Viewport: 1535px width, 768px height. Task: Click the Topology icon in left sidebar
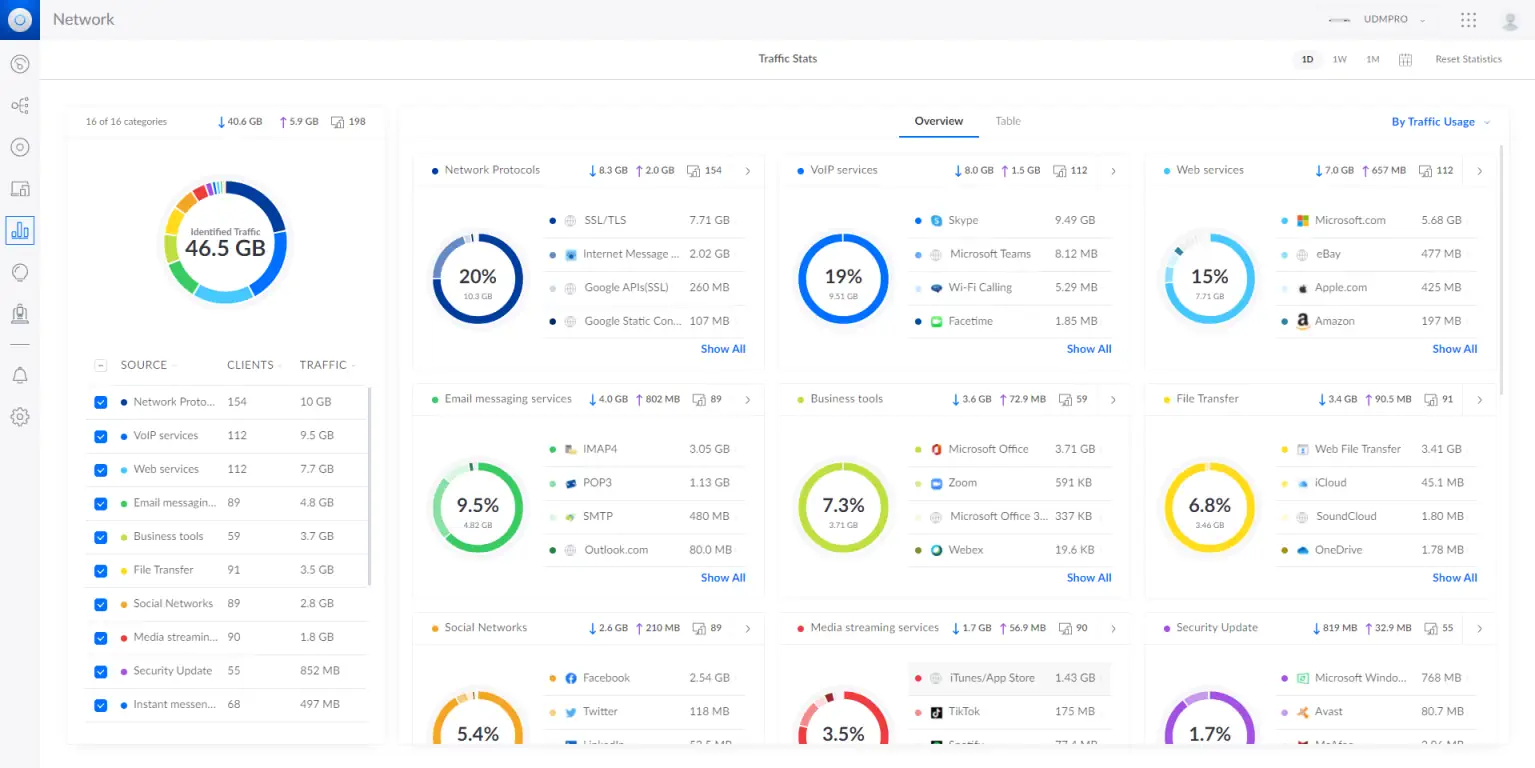[x=20, y=105]
